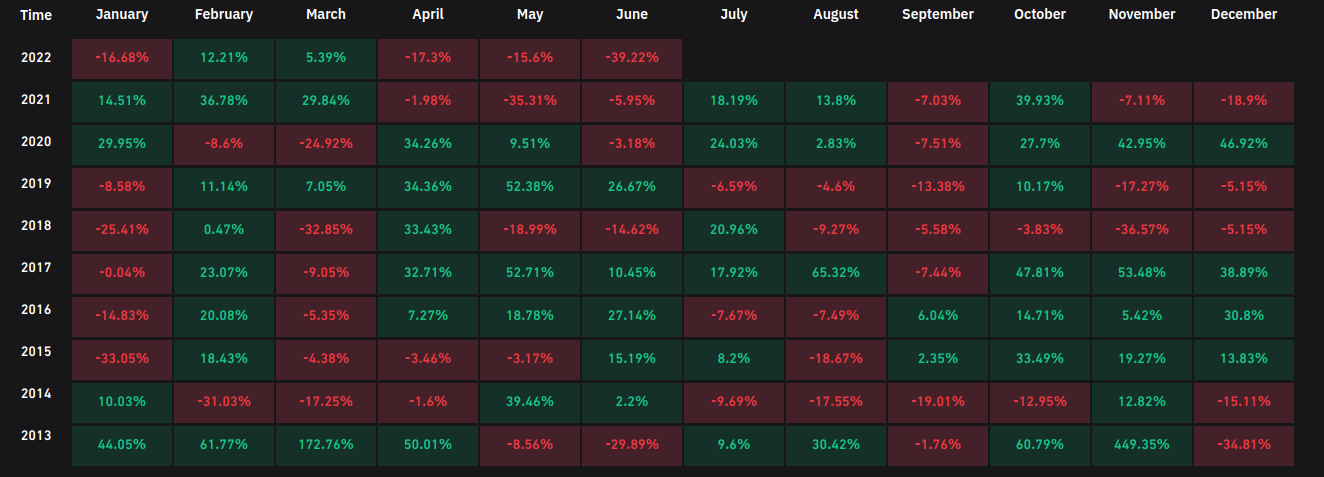Select the March 2013 cell showing 172.76%

(x=326, y=445)
